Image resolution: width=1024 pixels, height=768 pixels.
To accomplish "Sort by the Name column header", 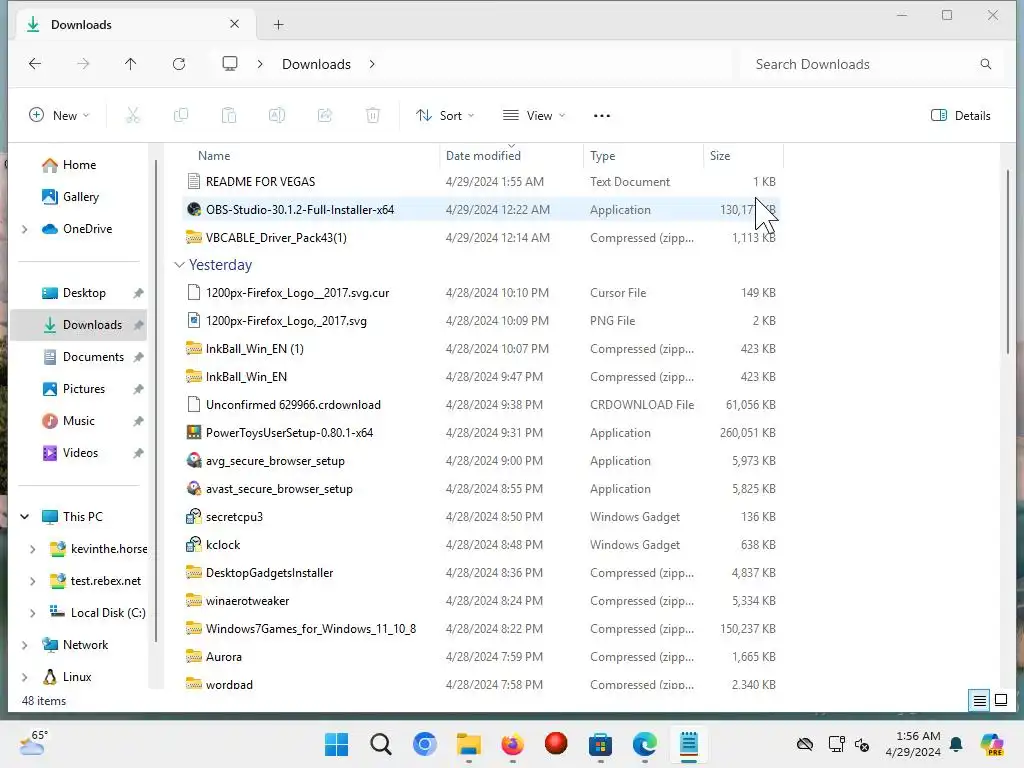I will point(214,156).
